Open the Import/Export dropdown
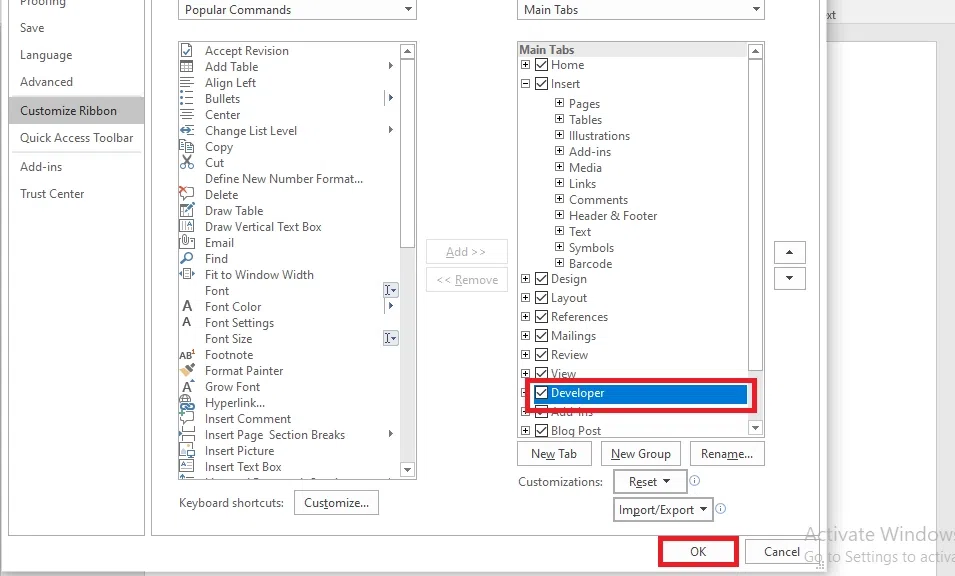The height and width of the screenshot is (576, 955). (x=663, y=510)
